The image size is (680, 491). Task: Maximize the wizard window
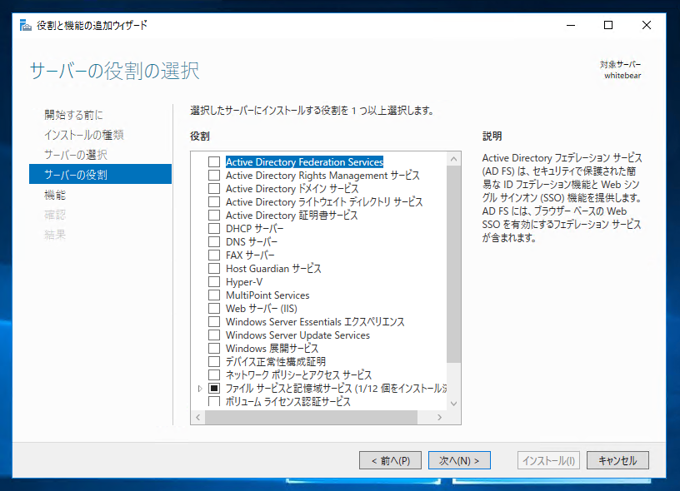[x=608, y=25]
